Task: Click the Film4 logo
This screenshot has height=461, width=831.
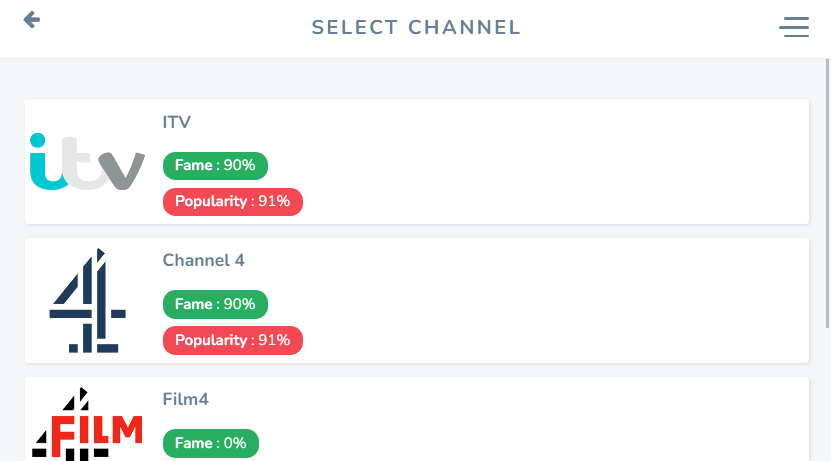Action: tap(88, 424)
